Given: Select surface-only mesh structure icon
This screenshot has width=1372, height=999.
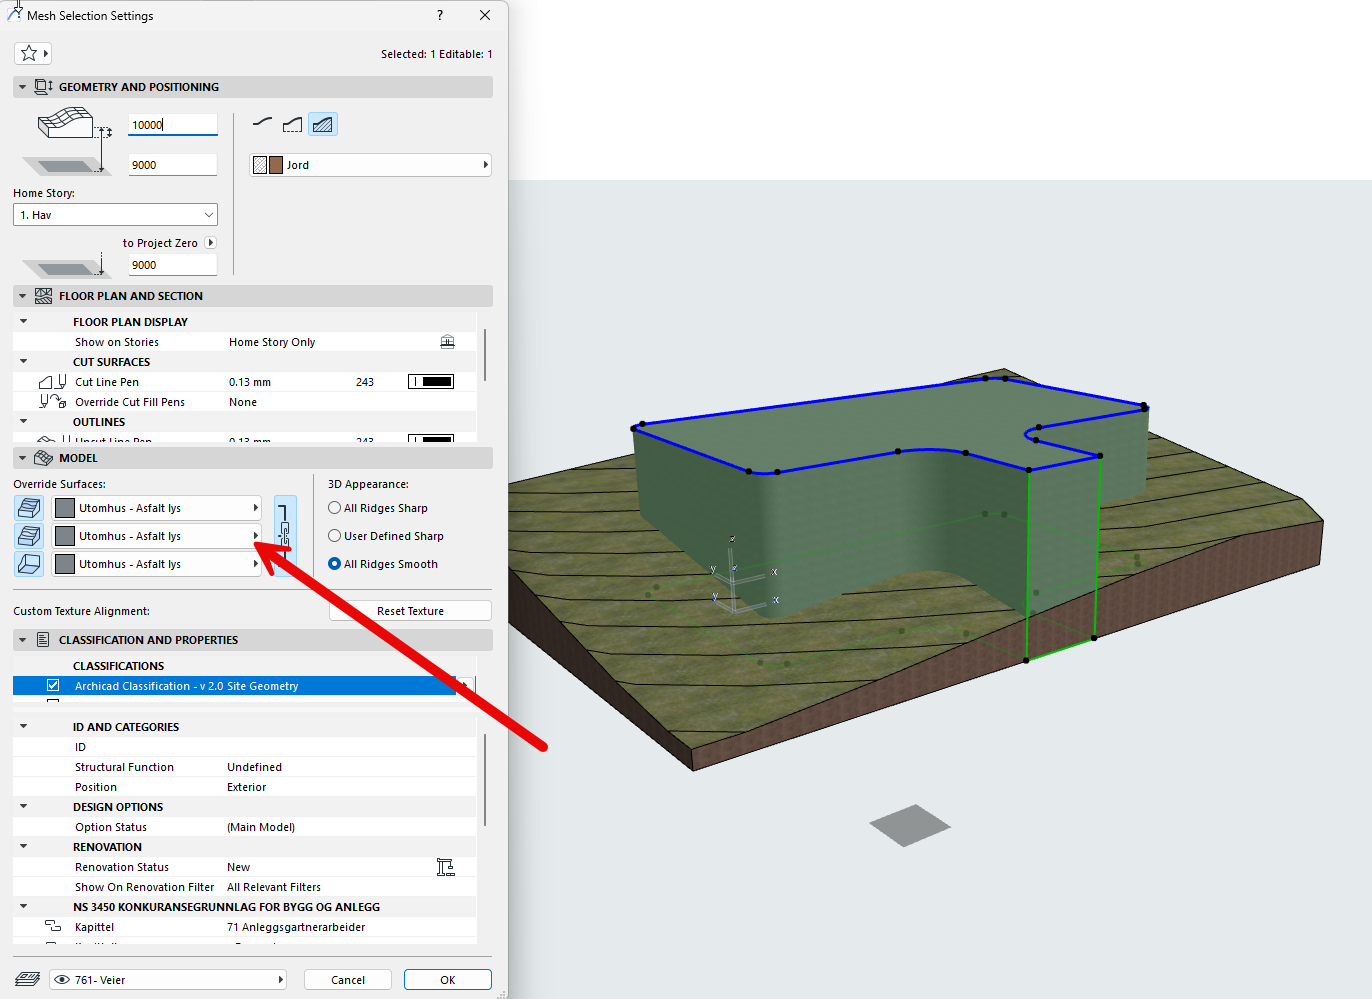Looking at the screenshot, I should [263, 123].
